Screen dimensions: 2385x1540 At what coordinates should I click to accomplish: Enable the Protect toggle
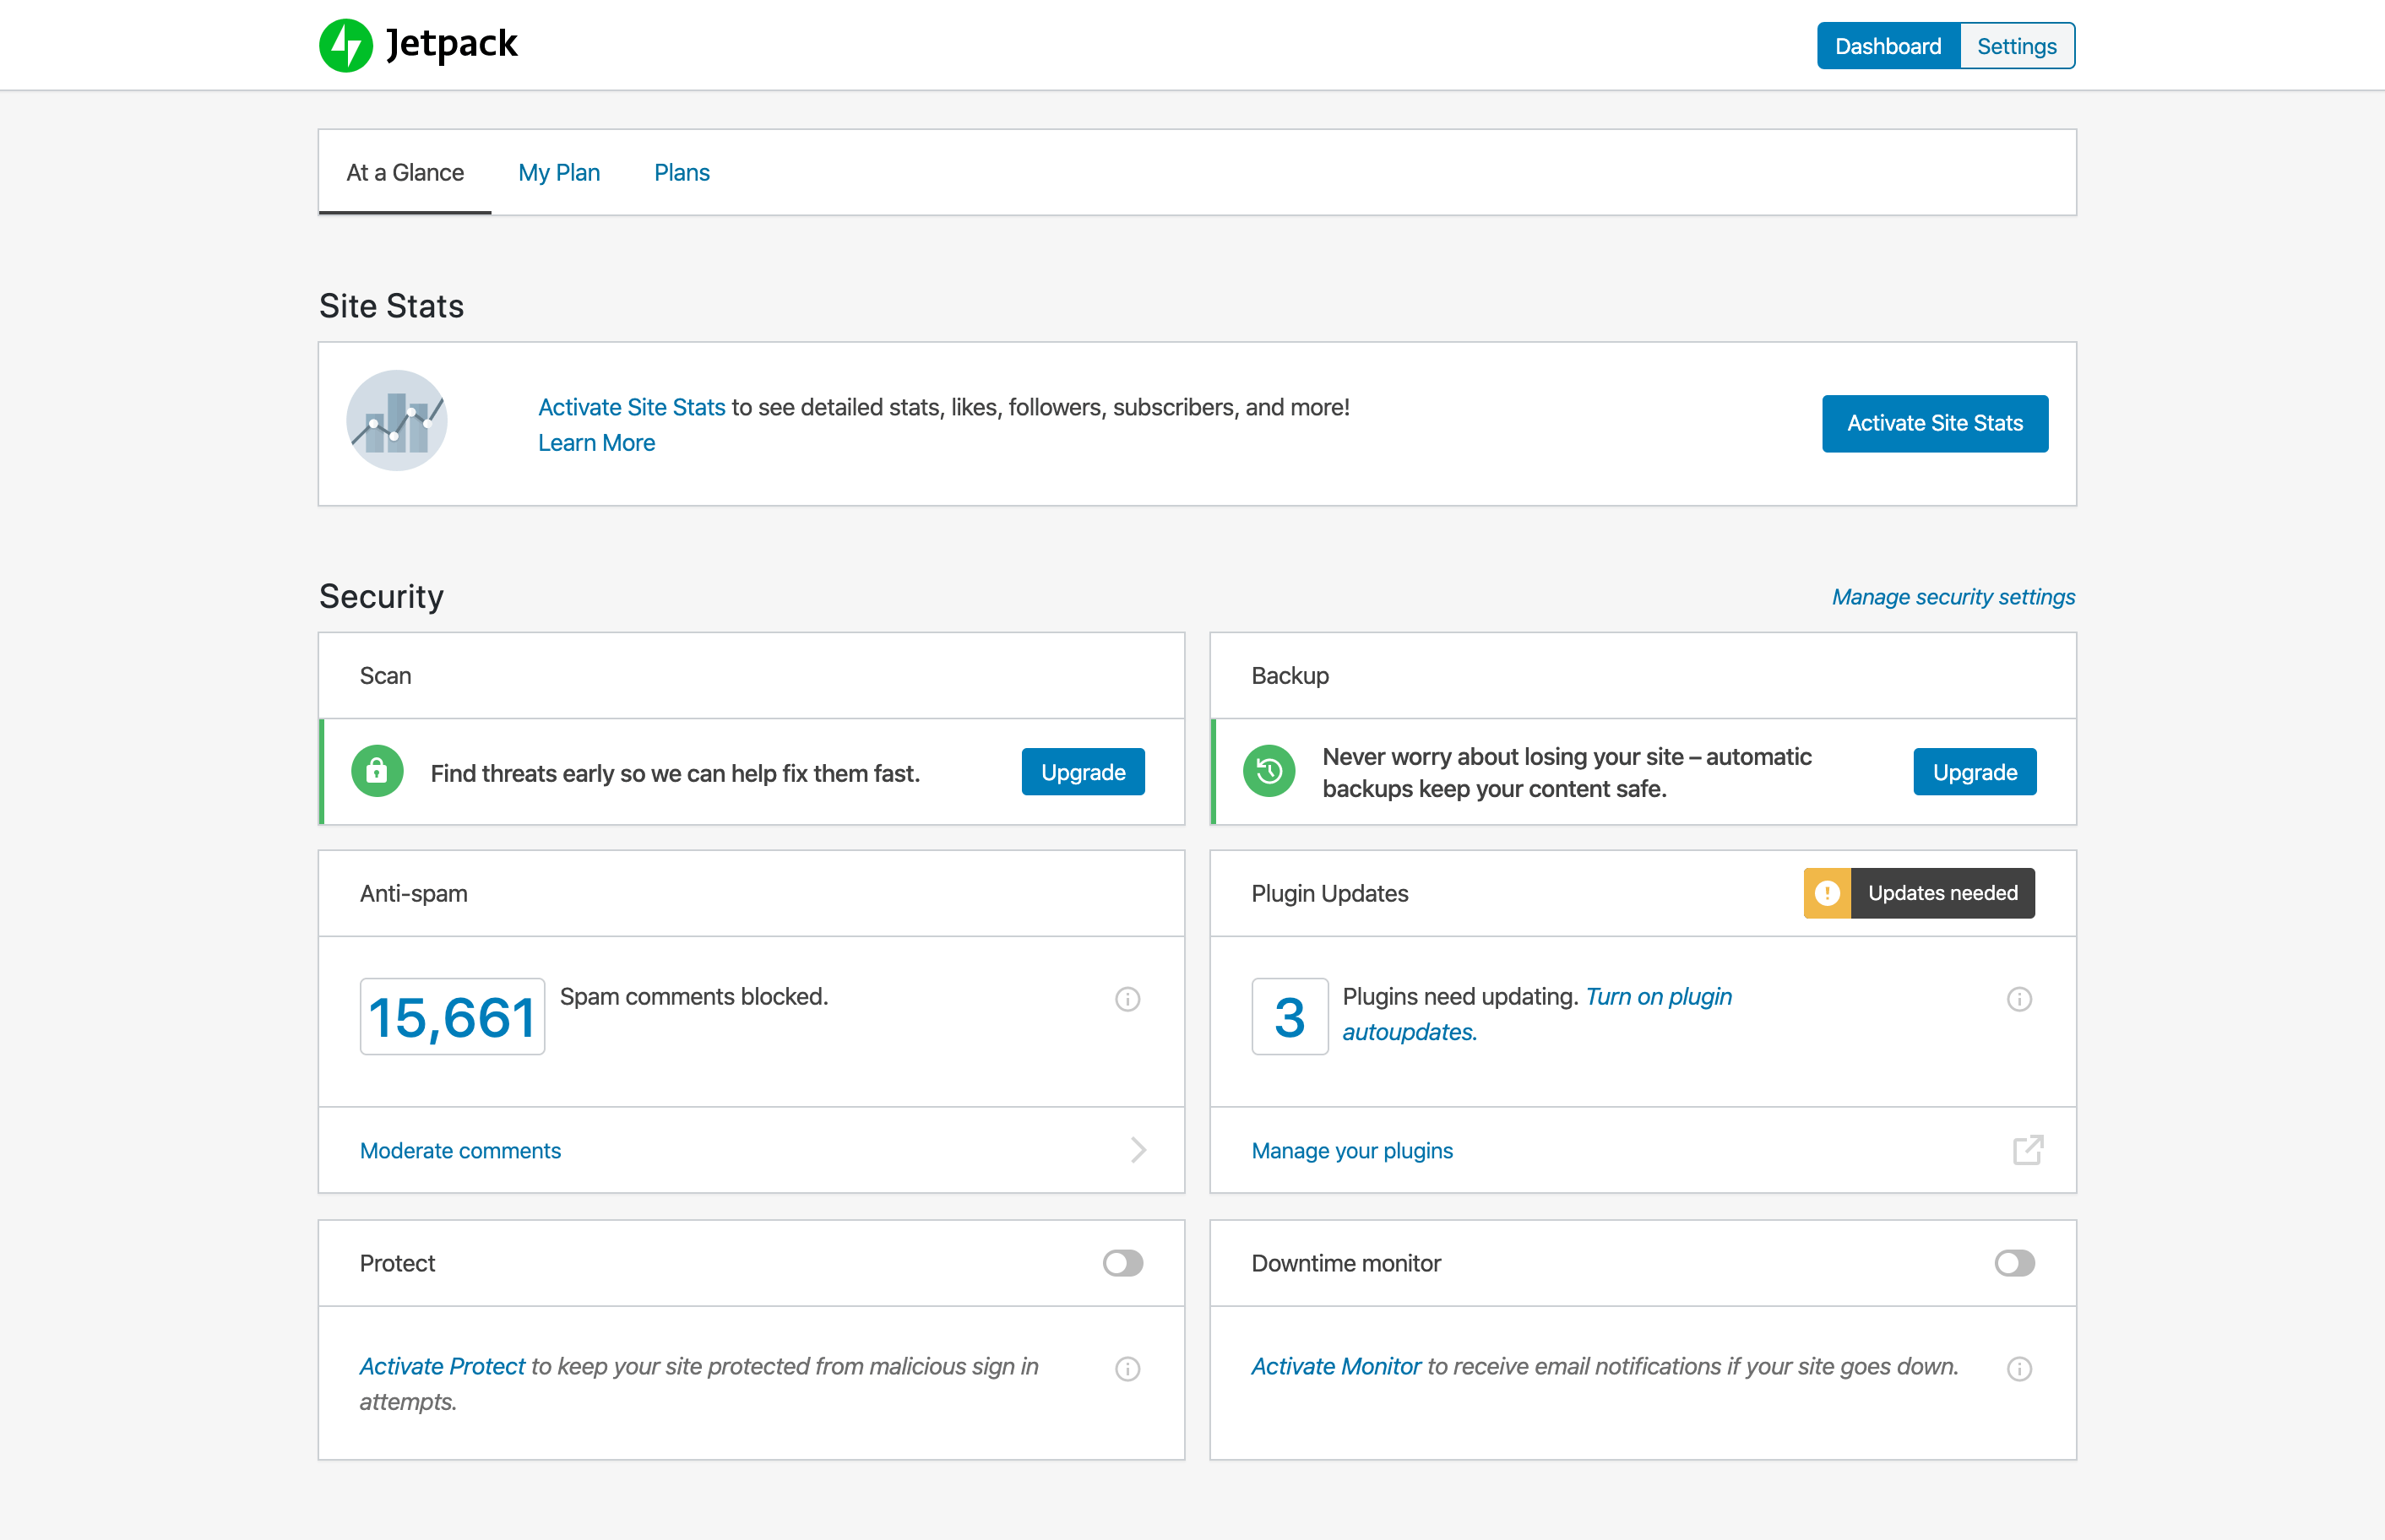pos(1122,1263)
